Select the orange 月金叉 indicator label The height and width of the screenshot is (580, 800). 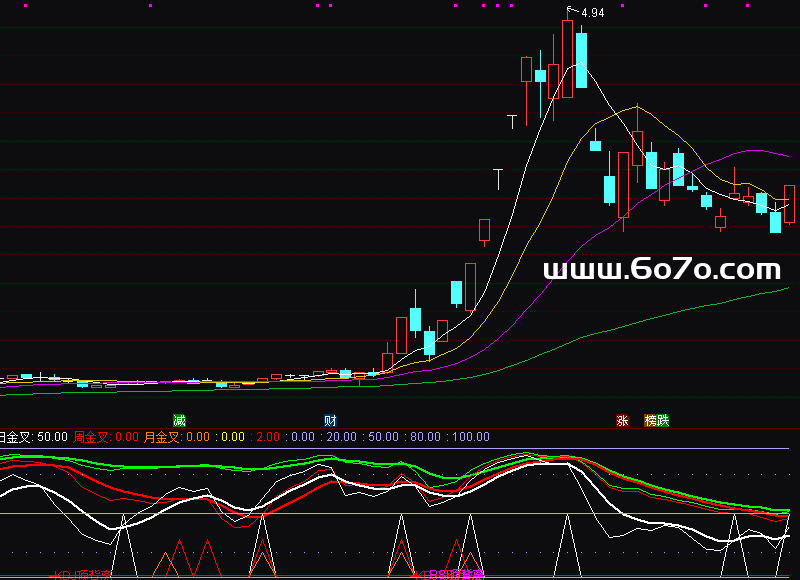point(162,437)
